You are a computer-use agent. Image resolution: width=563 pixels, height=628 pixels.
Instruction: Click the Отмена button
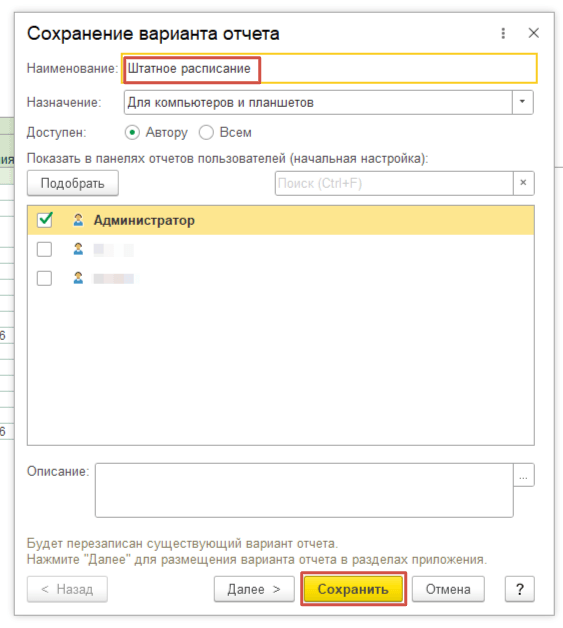[x=448, y=589]
